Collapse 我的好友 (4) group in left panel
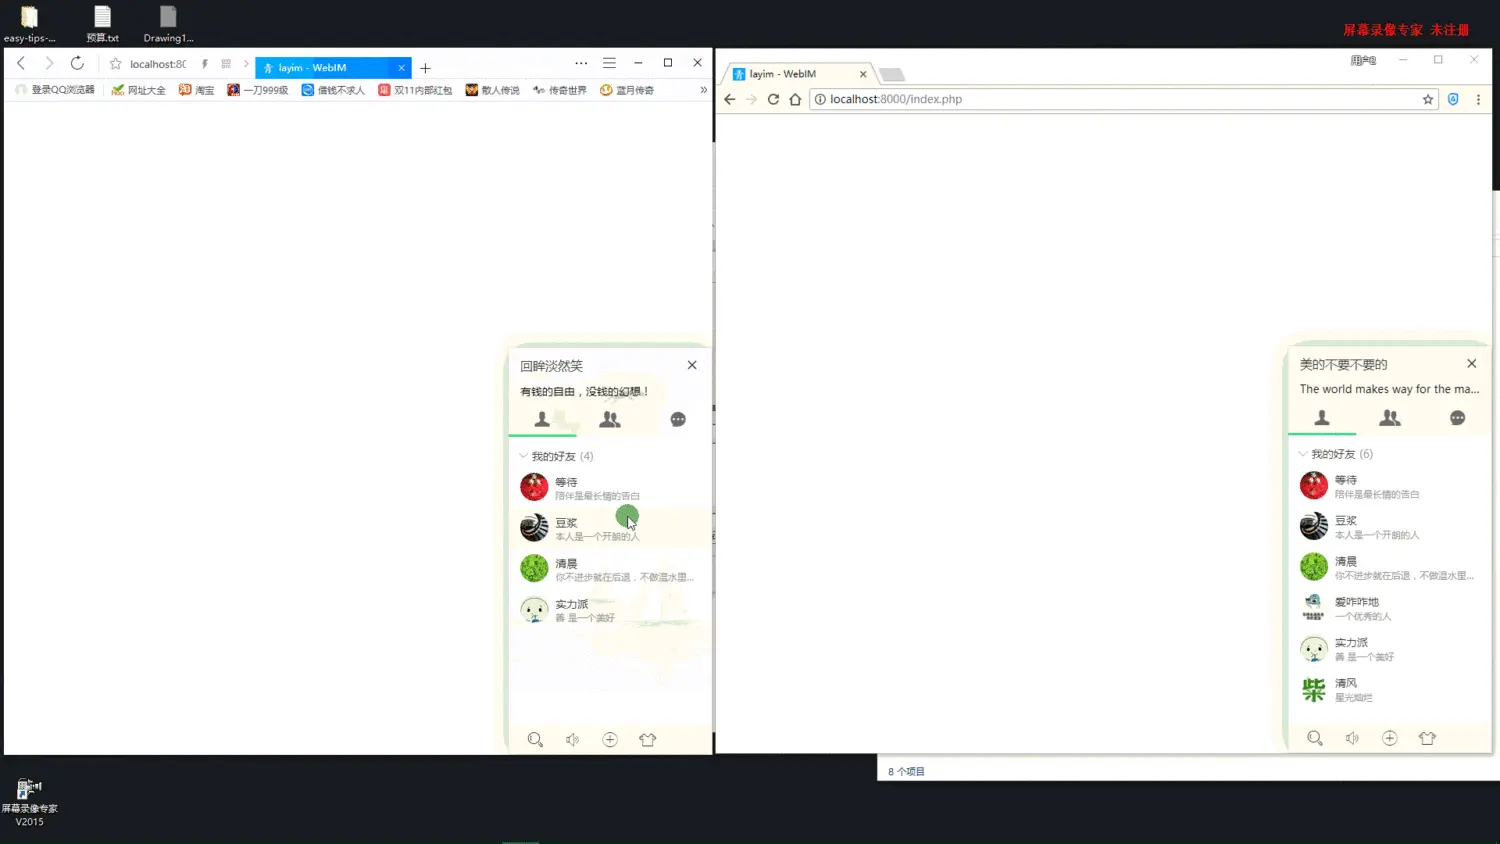The height and width of the screenshot is (844, 1500). point(556,456)
